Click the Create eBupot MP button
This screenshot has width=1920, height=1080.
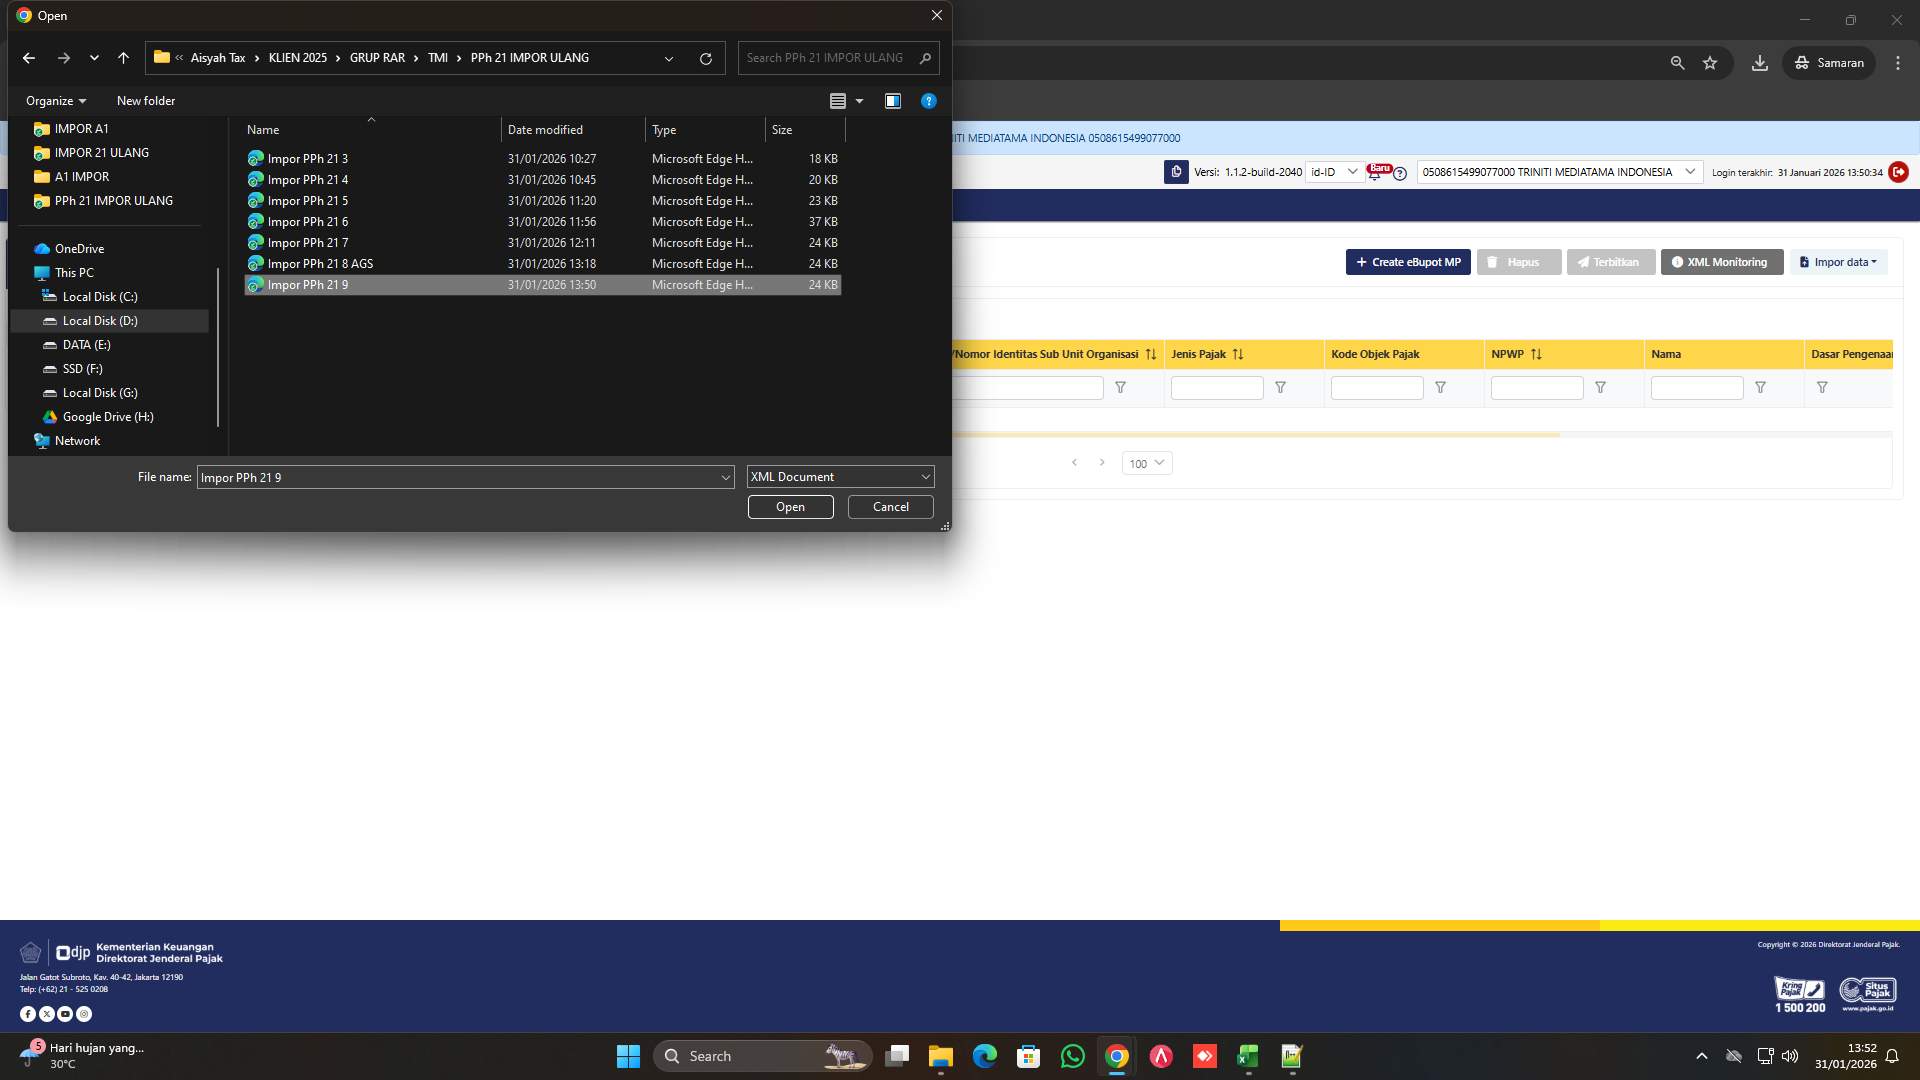(1408, 262)
